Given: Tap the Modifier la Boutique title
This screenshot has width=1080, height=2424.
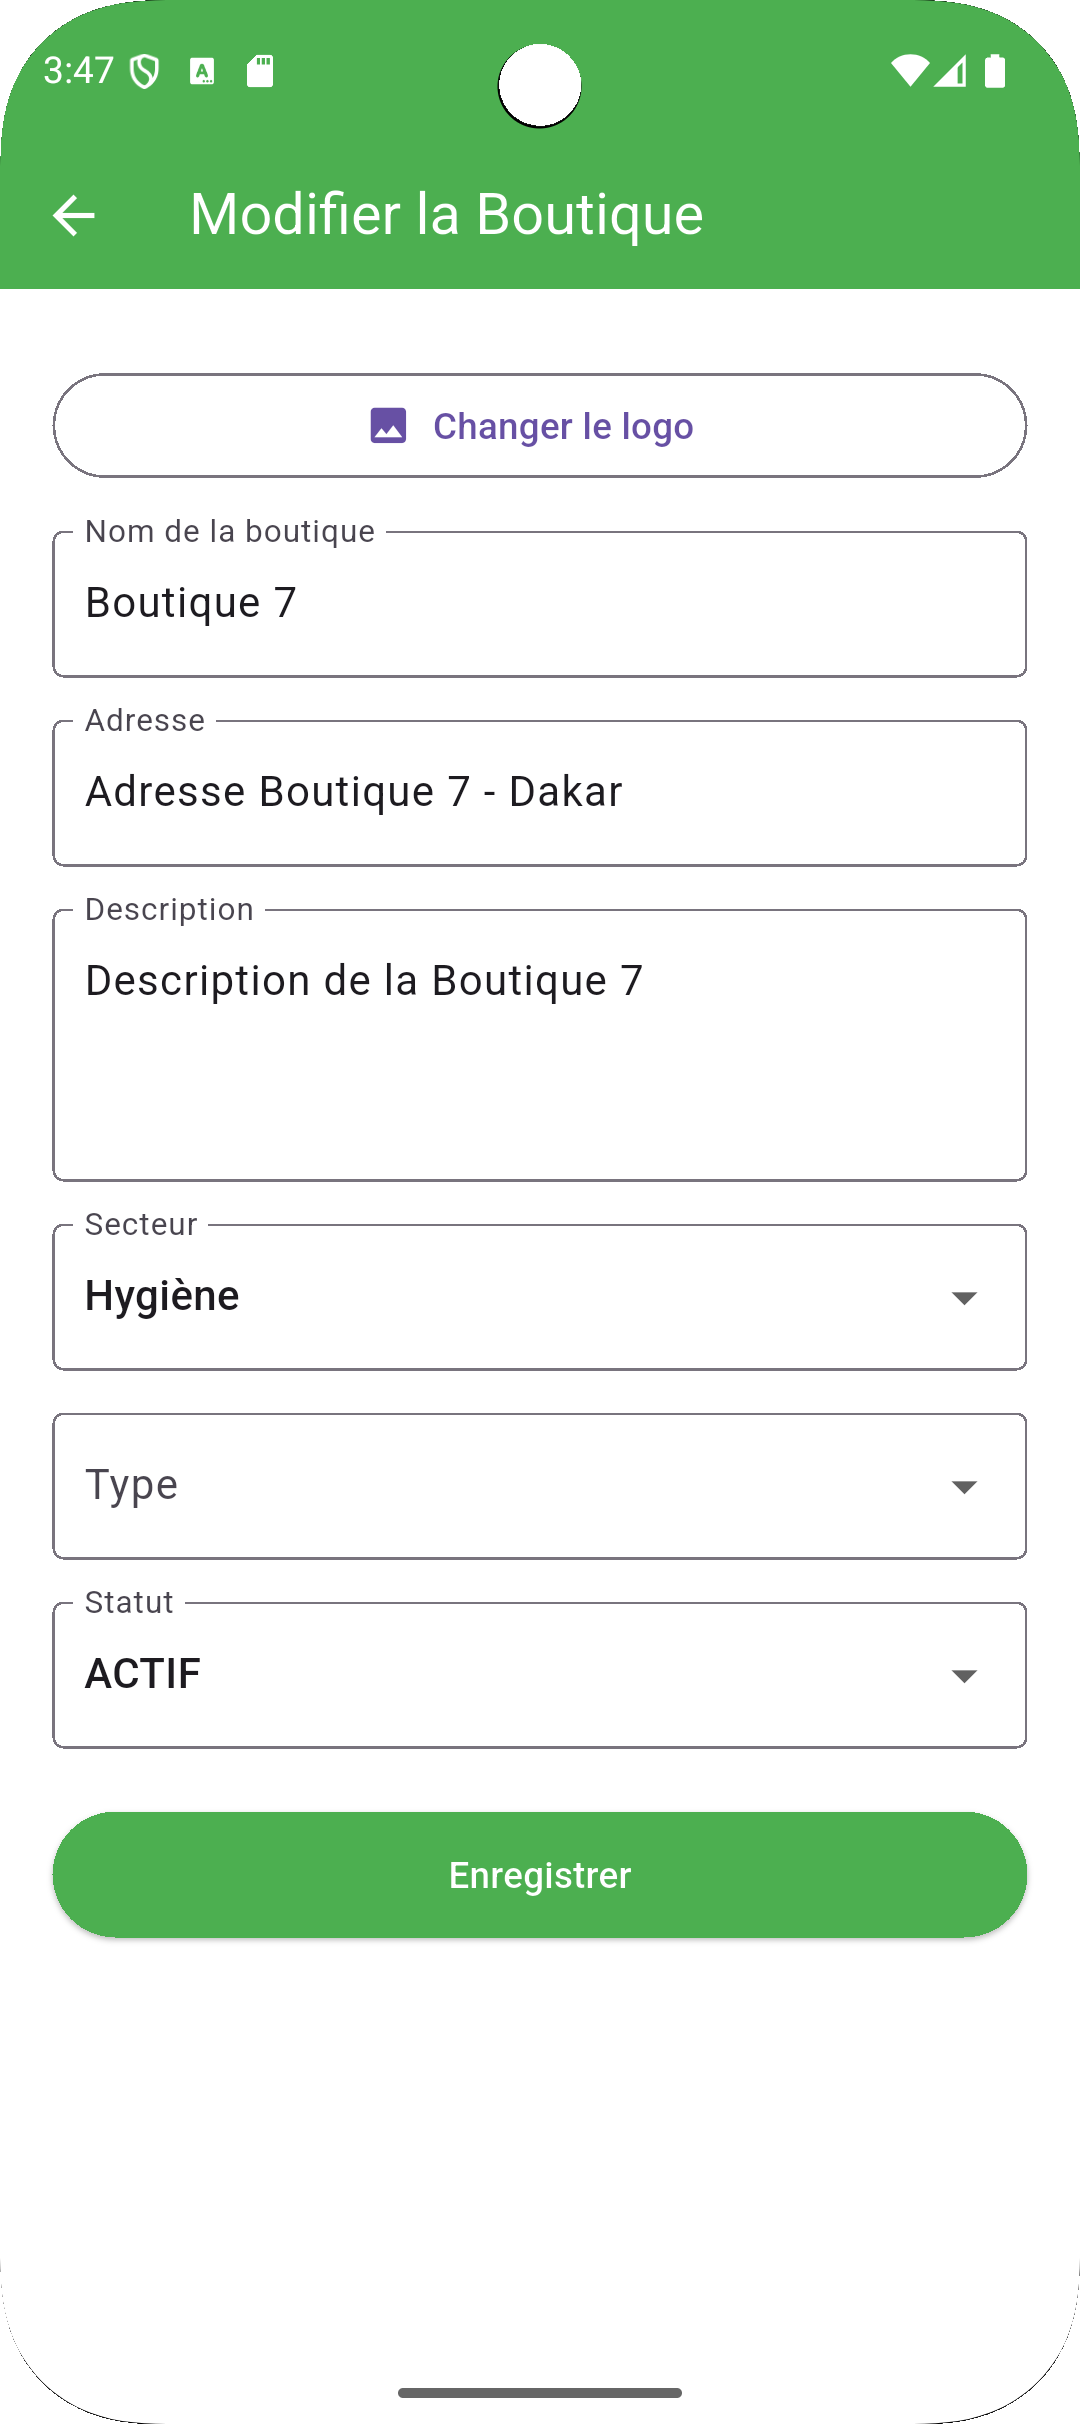Looking at the screenshot, I should (x=447, y=215).
